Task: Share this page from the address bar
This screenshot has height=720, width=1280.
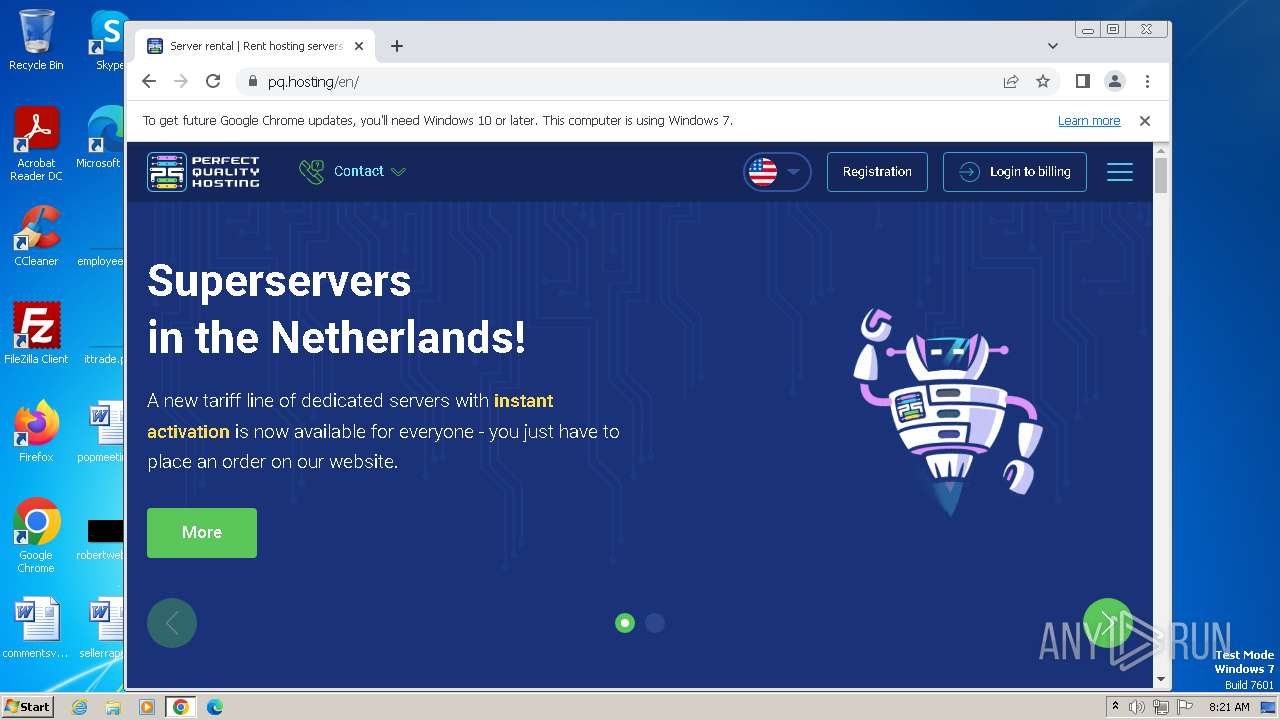Action: tap(1011, 82)
